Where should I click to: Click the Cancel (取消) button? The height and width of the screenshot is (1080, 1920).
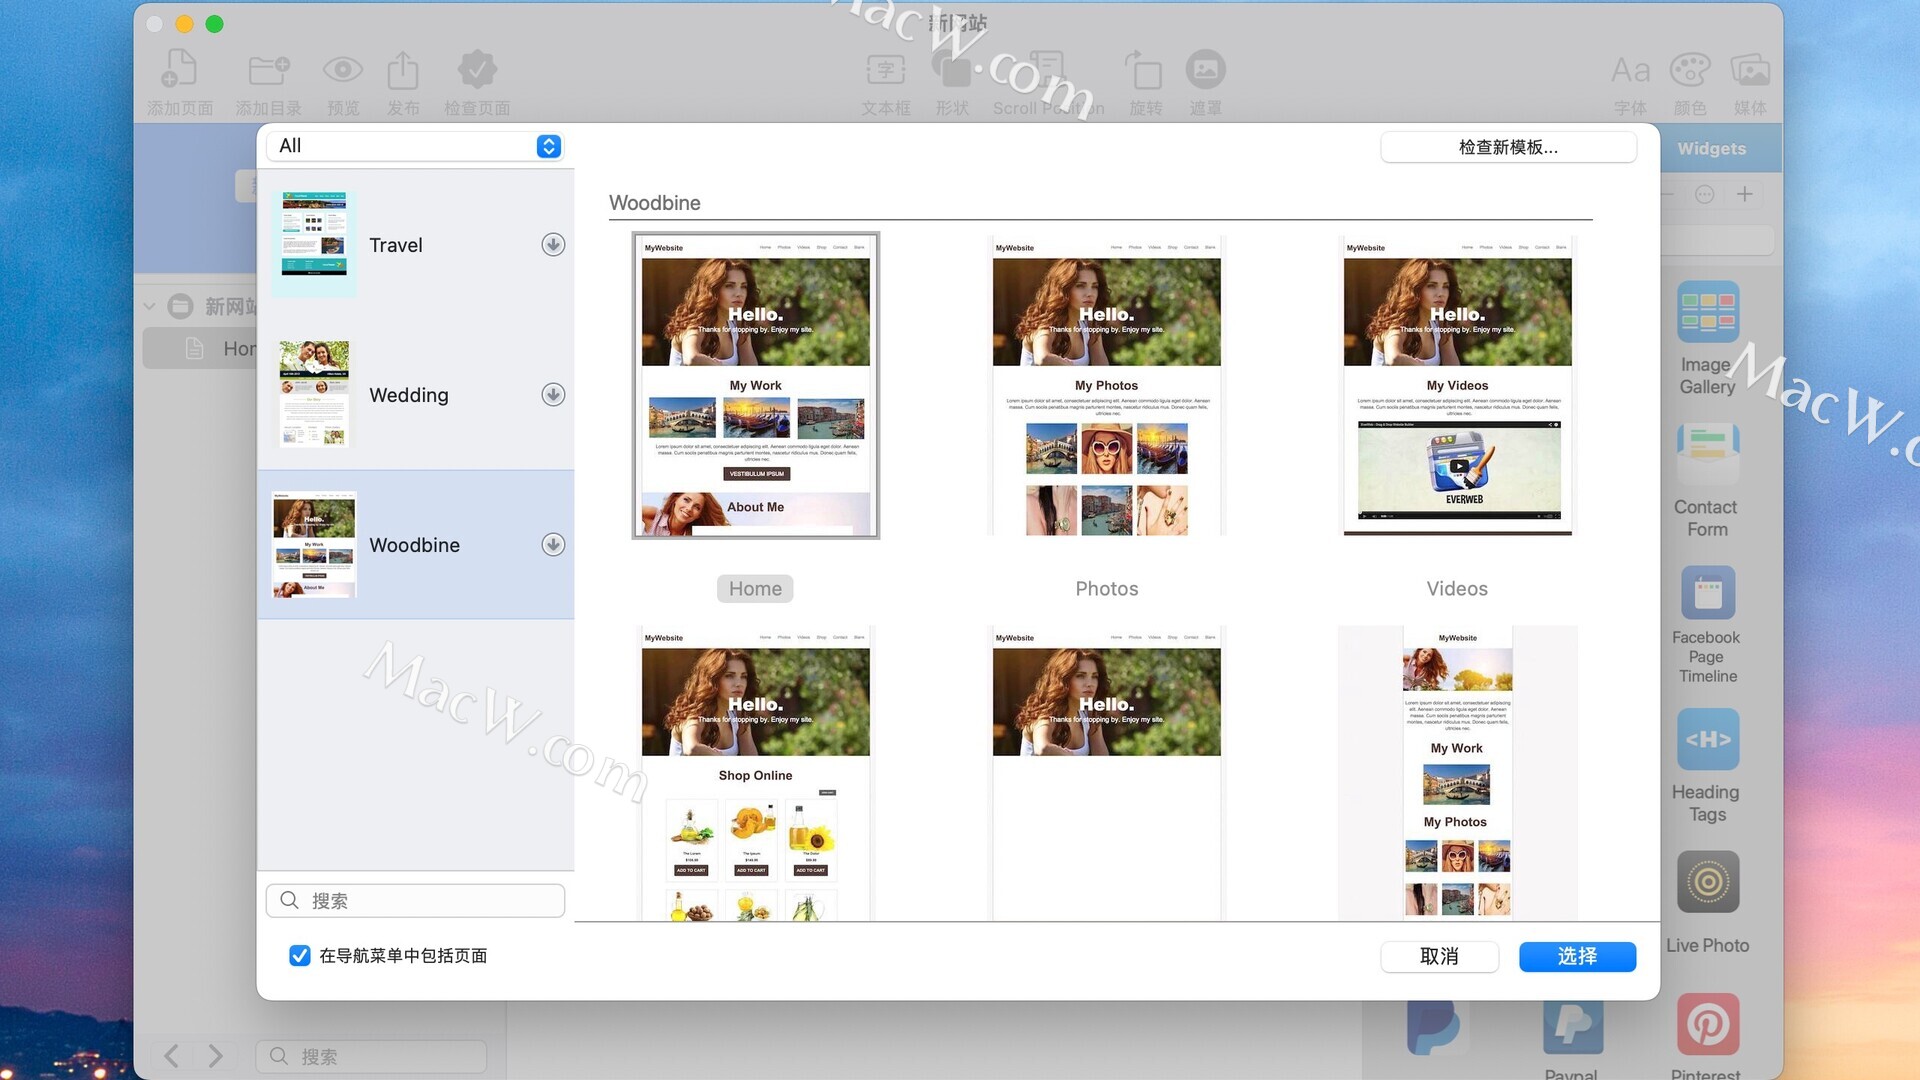pyautogui.click(x=1439, y=956)
